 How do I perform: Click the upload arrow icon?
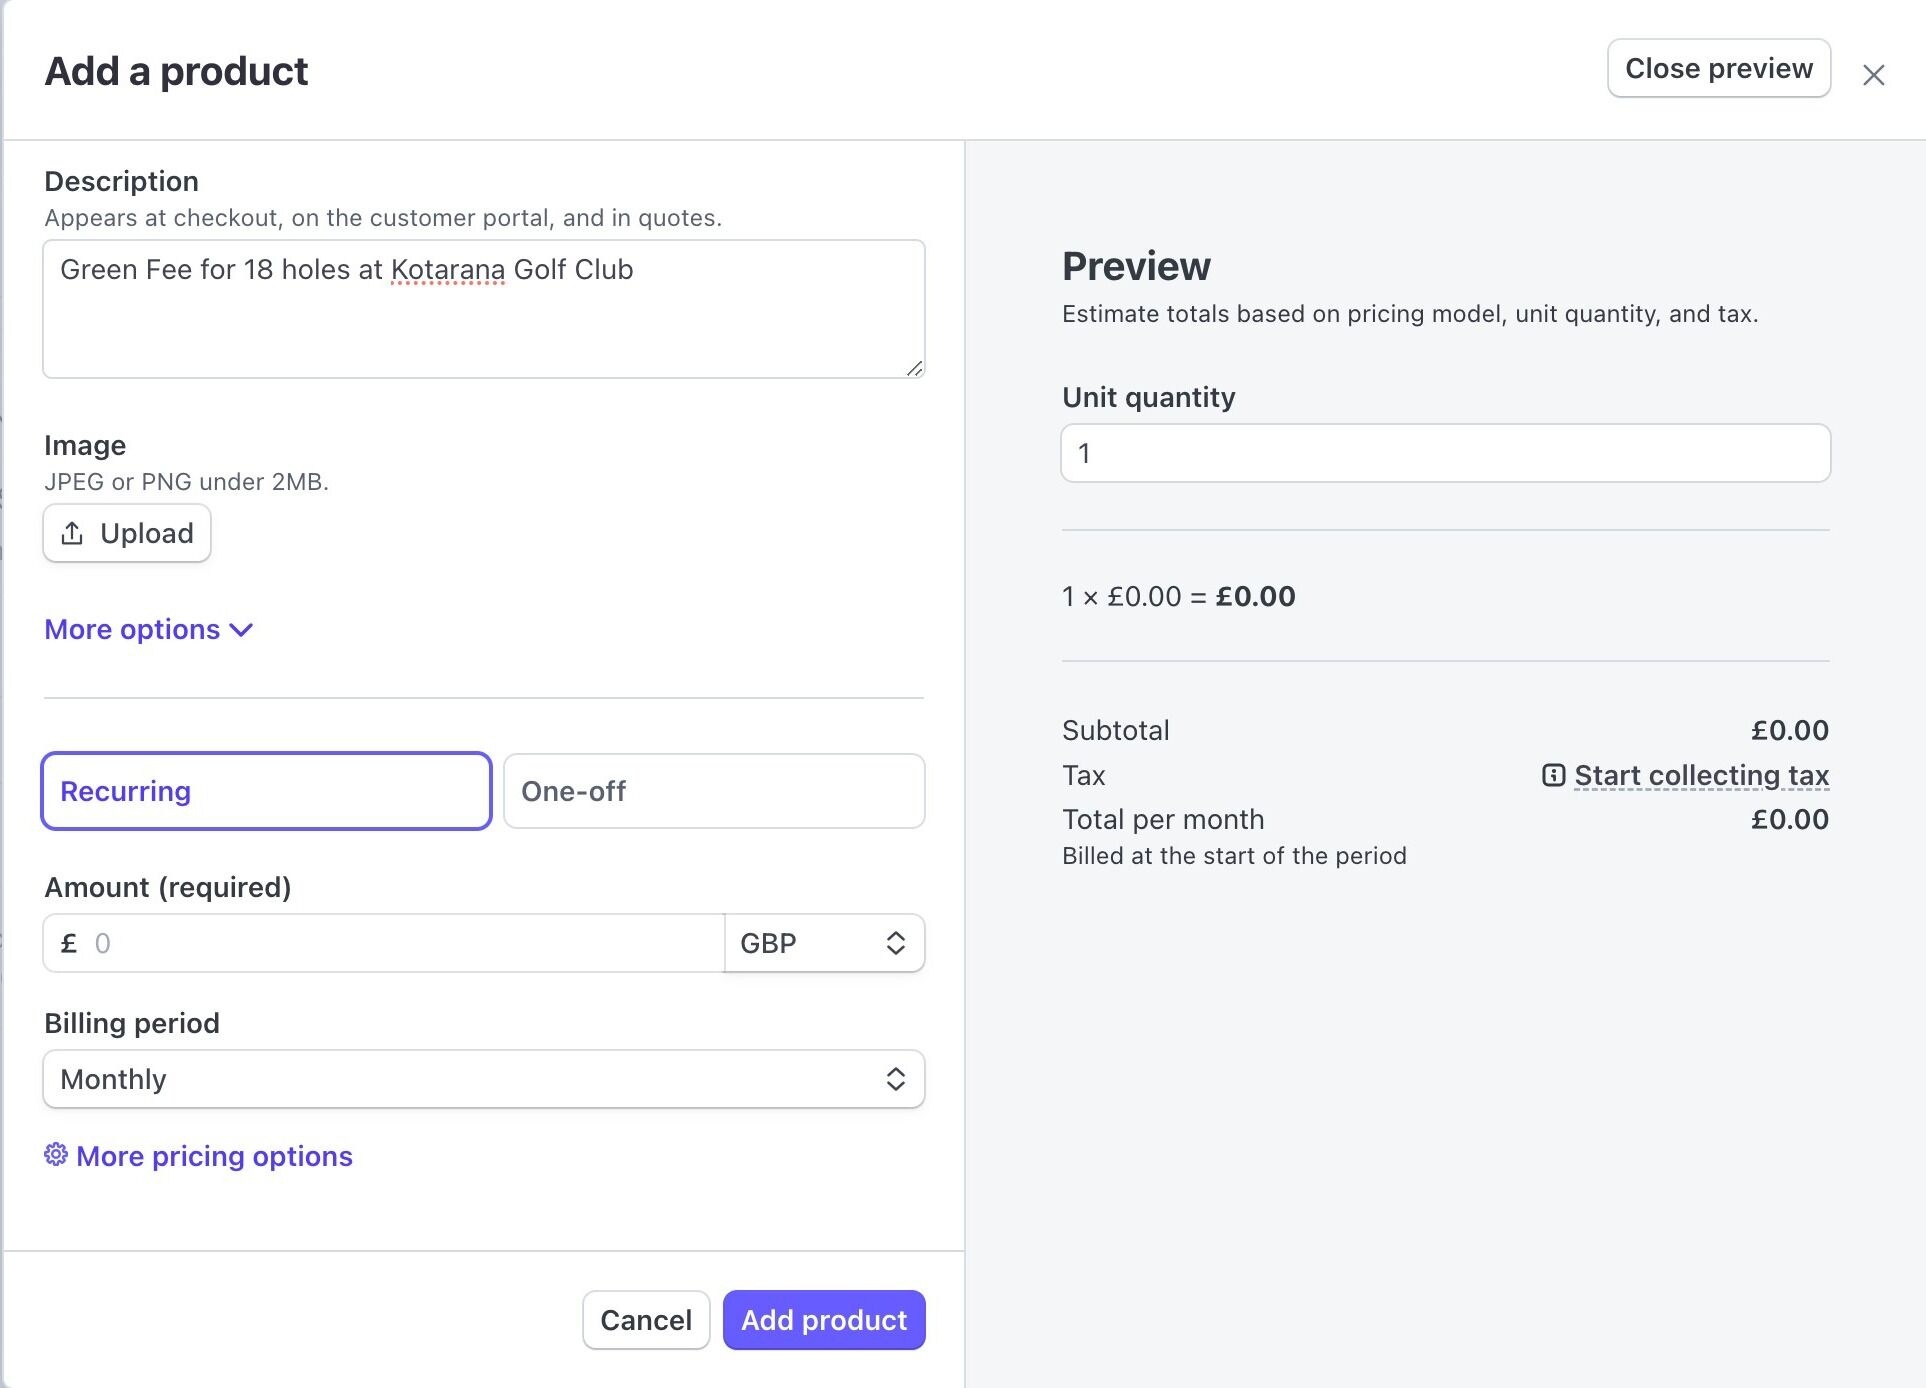[72, 533]
